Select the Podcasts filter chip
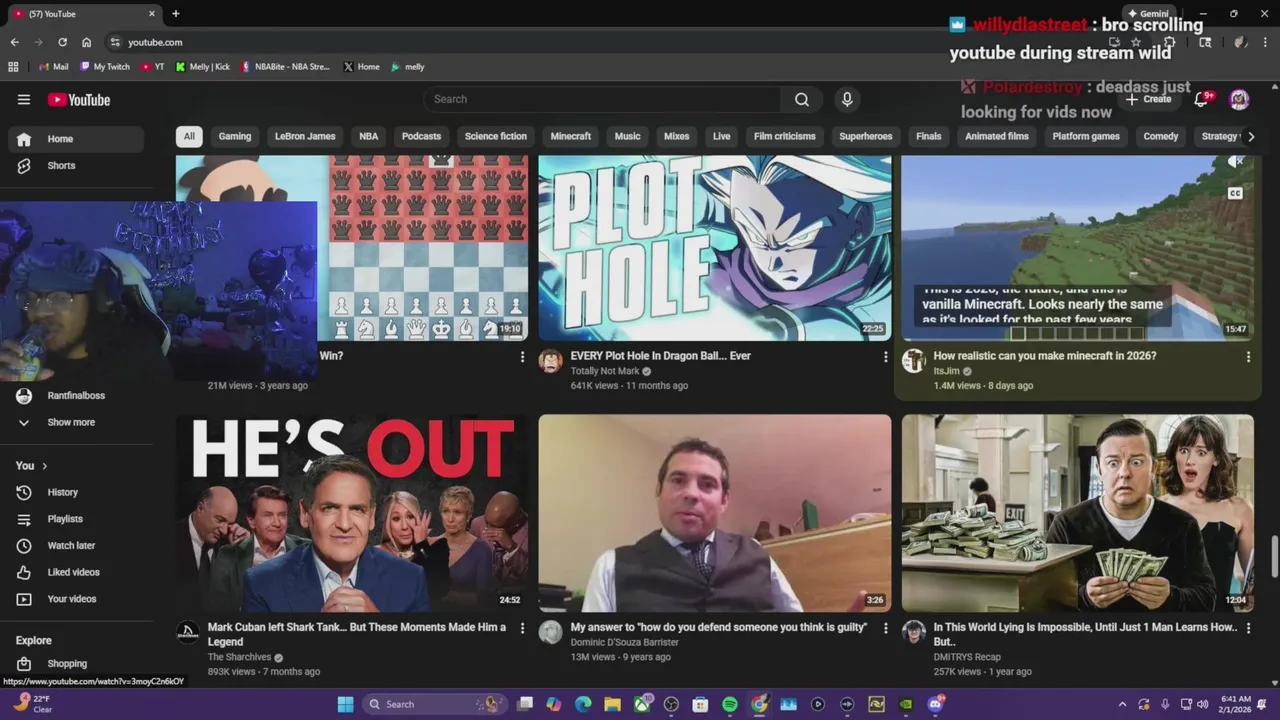The height and width of the screenshot is (720, 1280). coord(421,136)
